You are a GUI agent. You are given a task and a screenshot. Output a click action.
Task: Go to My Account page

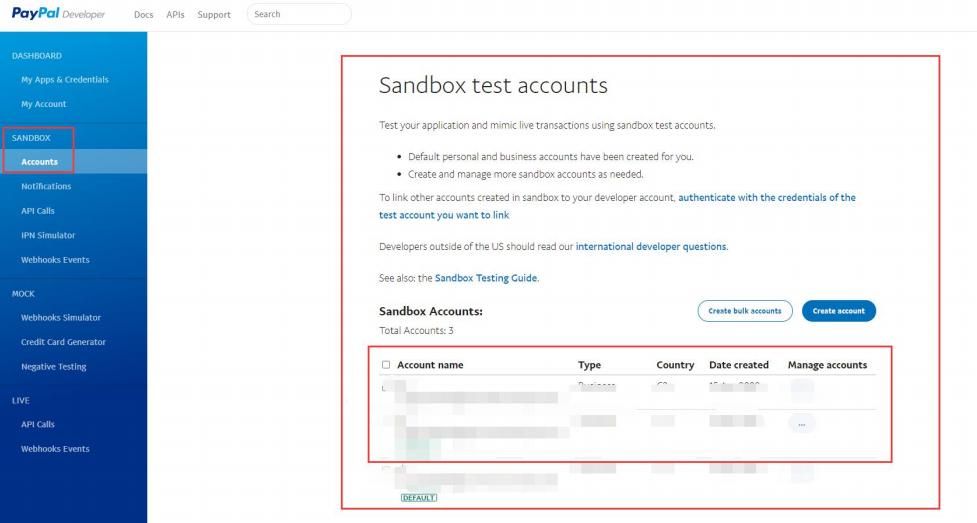(44, 104)
